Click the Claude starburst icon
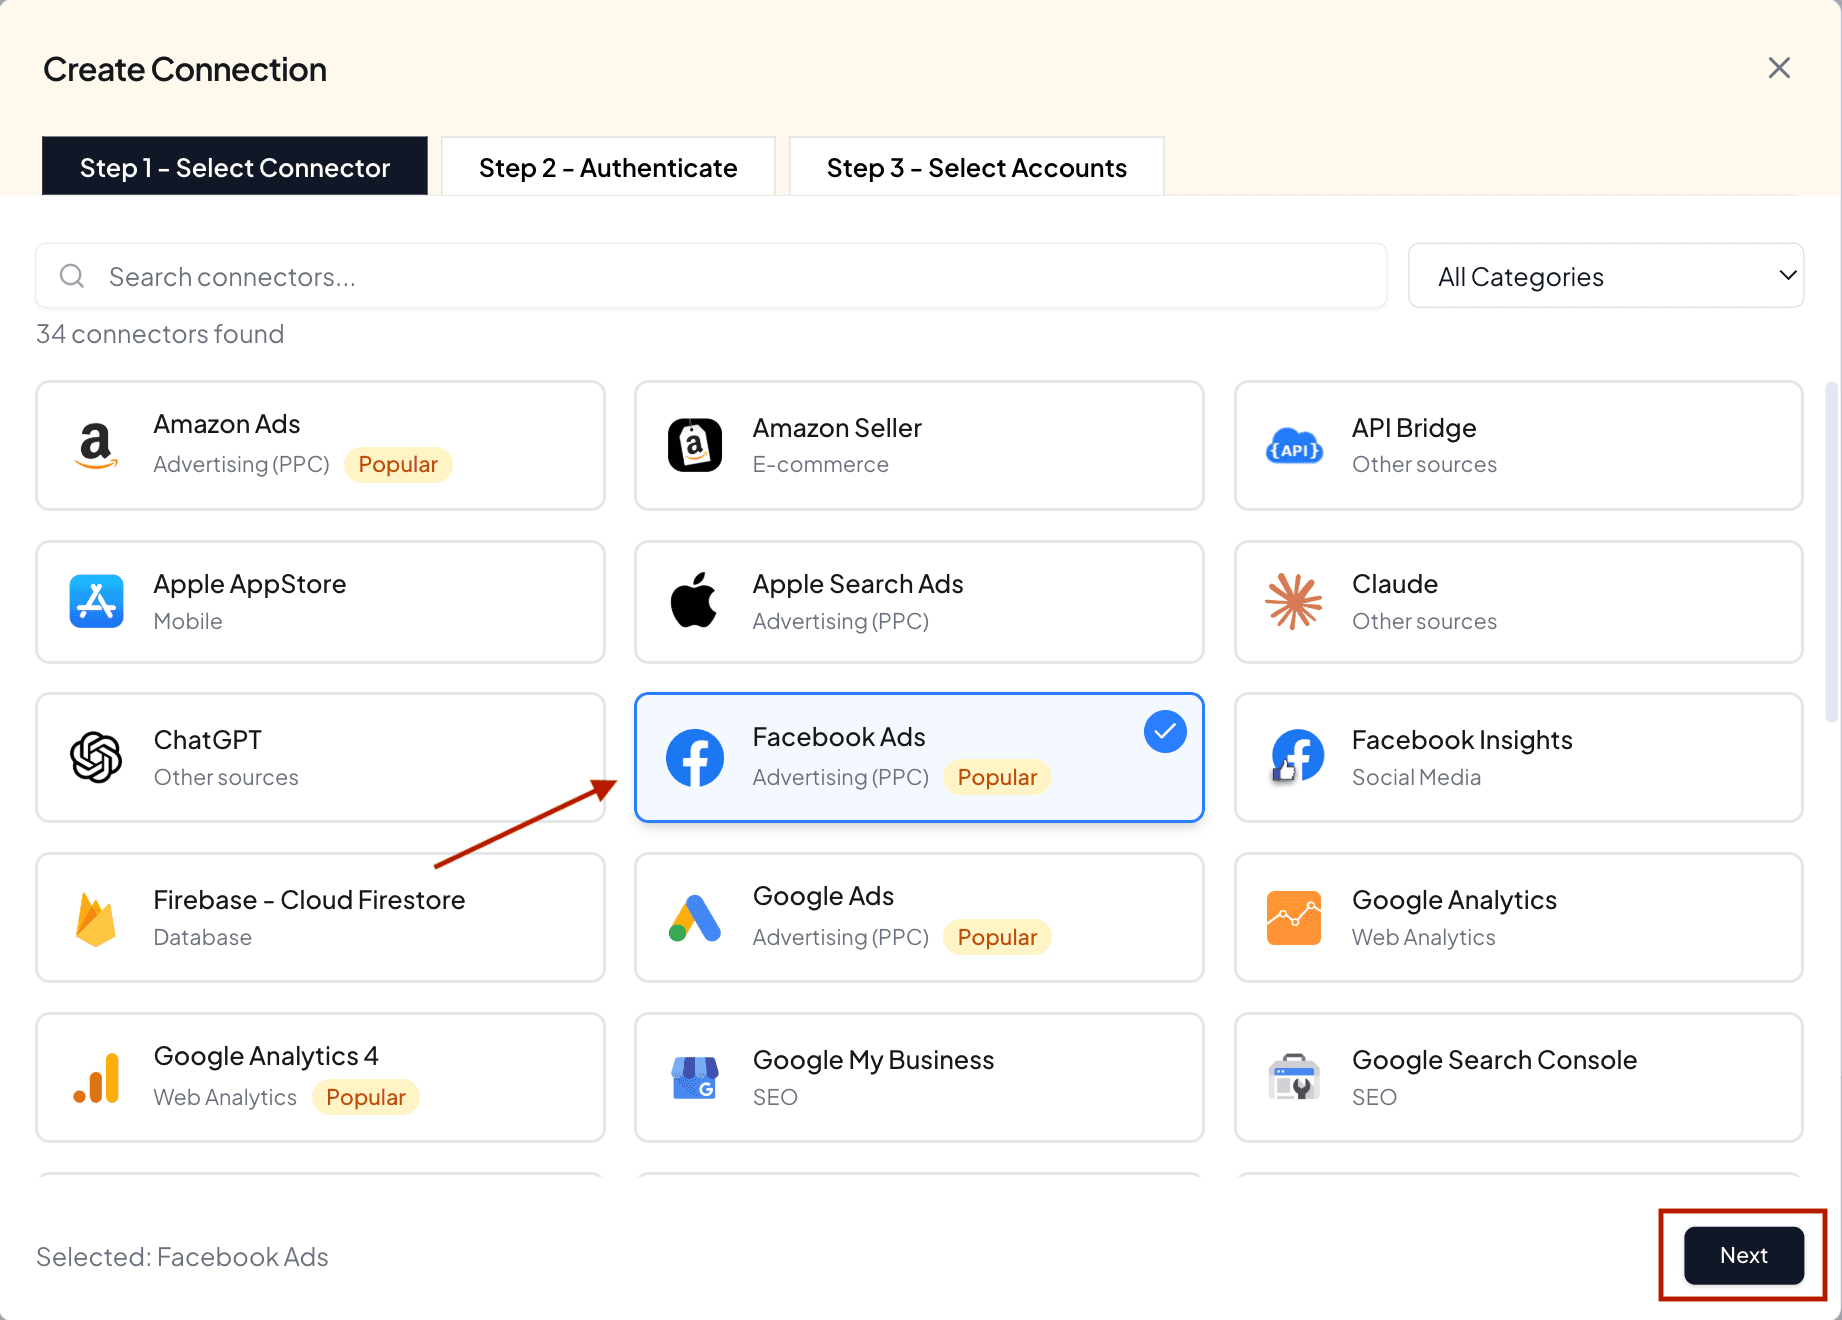The width and height of the screenshot is (1842, 1320). (x=1294, y=601)
